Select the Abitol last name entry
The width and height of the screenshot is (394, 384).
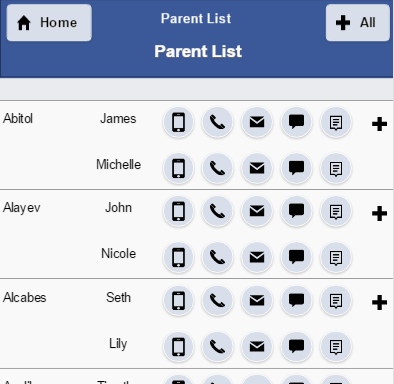tap(18, 119)
